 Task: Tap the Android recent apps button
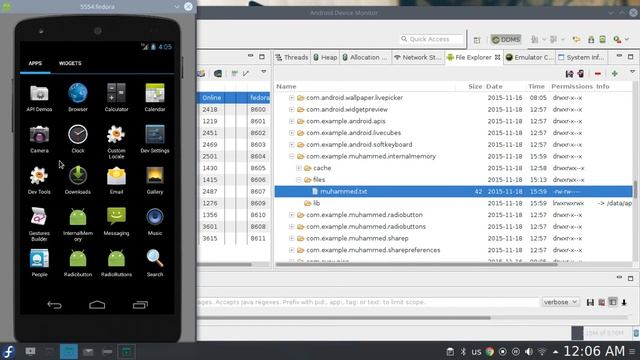140,305
